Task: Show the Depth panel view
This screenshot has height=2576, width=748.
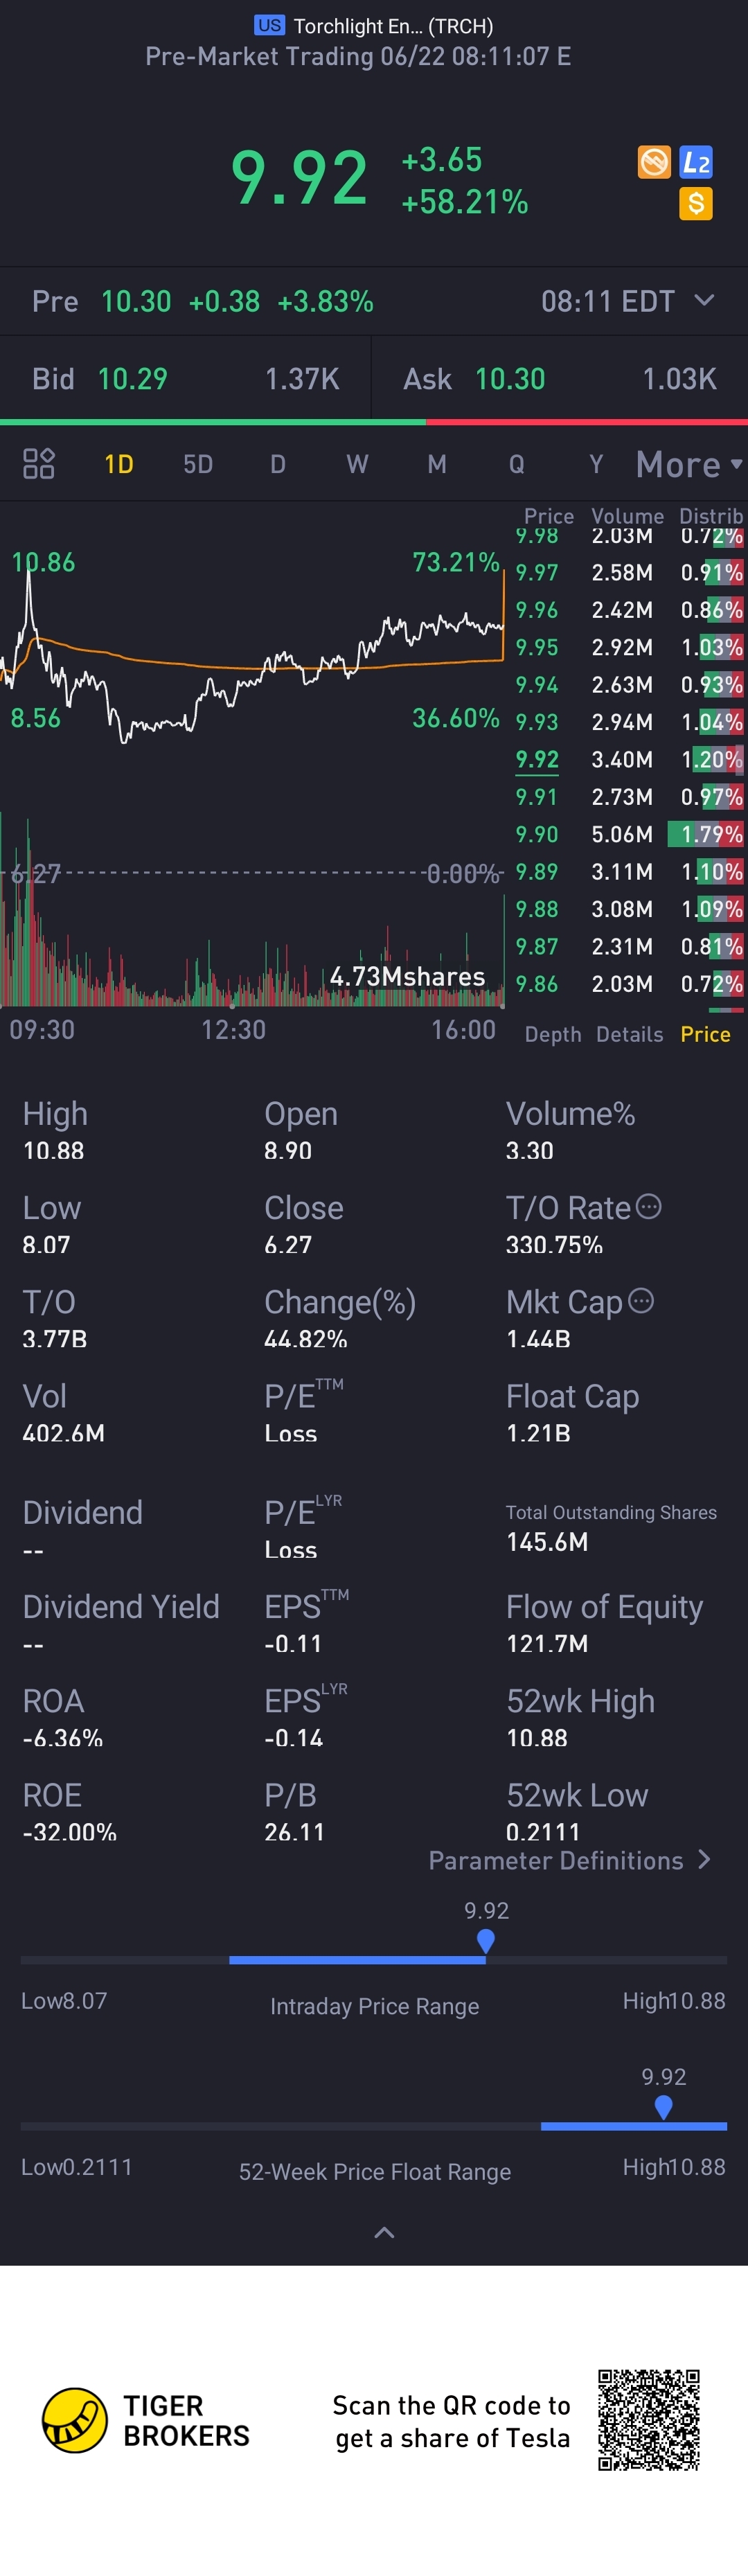Action: pyautogui.click(x=553, y=1034)
